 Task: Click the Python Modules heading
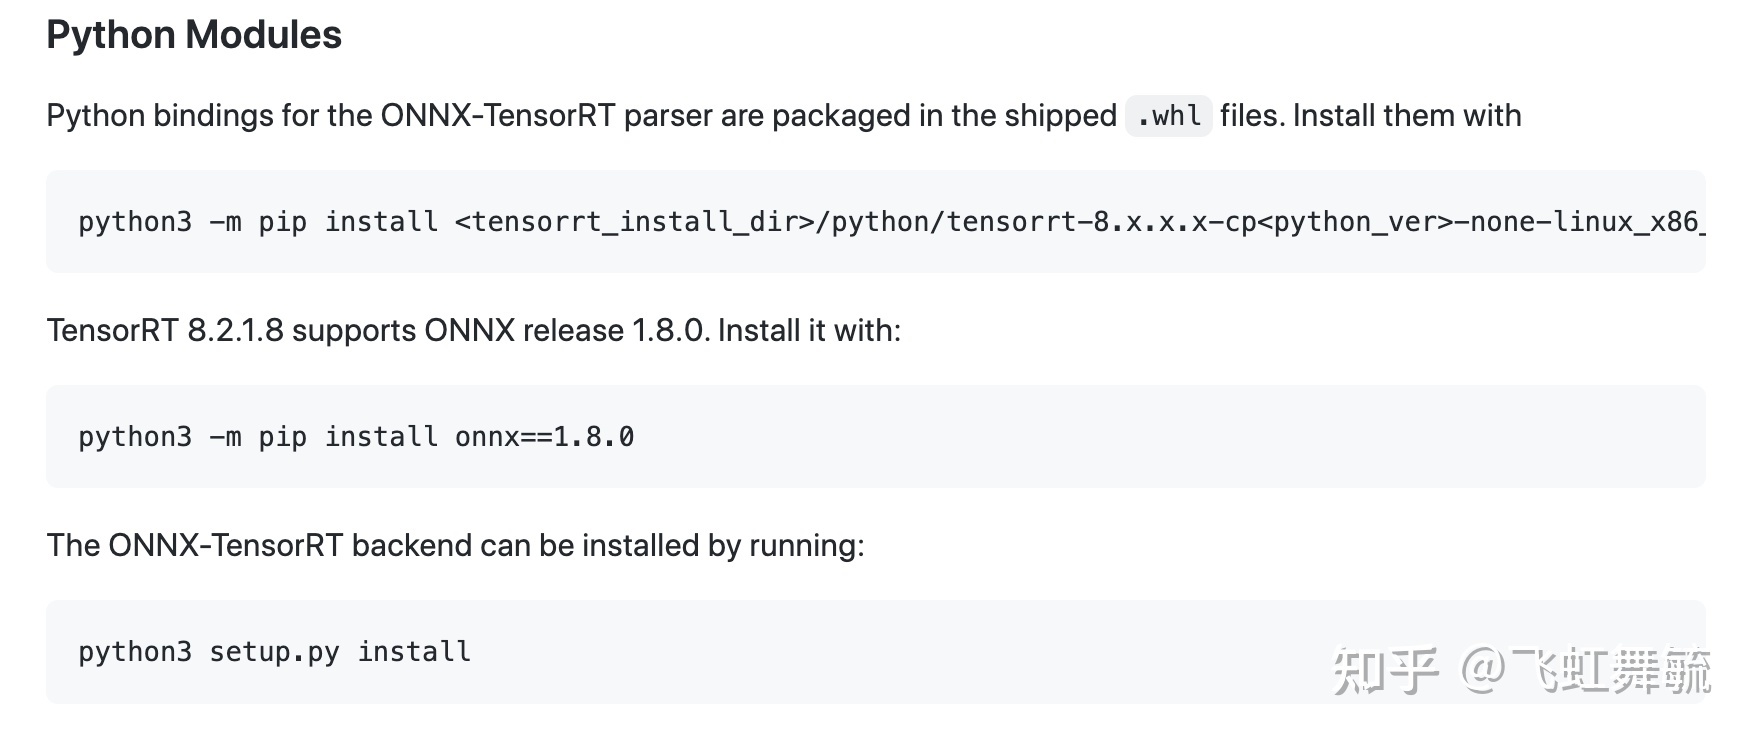tap(194, 35)
